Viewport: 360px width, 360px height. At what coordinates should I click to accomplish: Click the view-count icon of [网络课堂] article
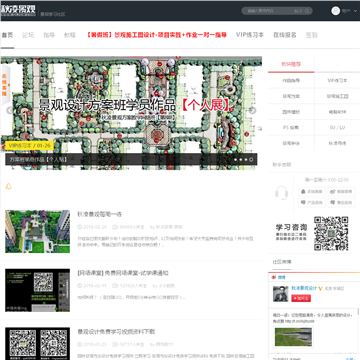tap(115, 286)
